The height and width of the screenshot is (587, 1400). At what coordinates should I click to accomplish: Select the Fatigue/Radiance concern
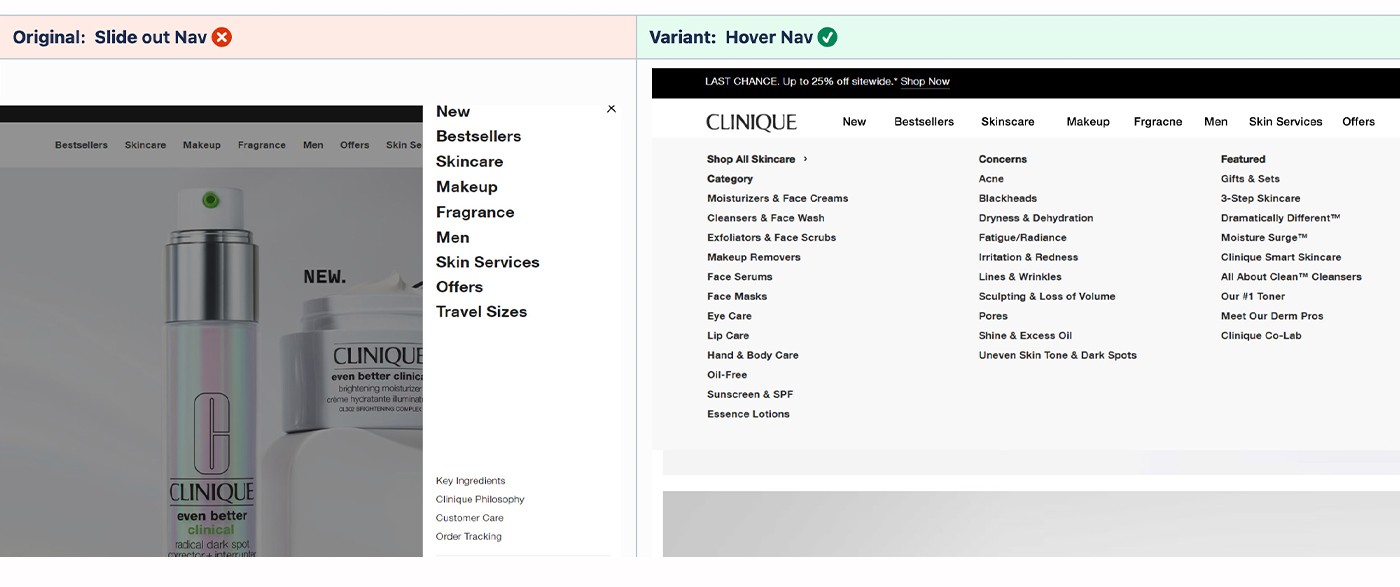[x=1022, y=238]
